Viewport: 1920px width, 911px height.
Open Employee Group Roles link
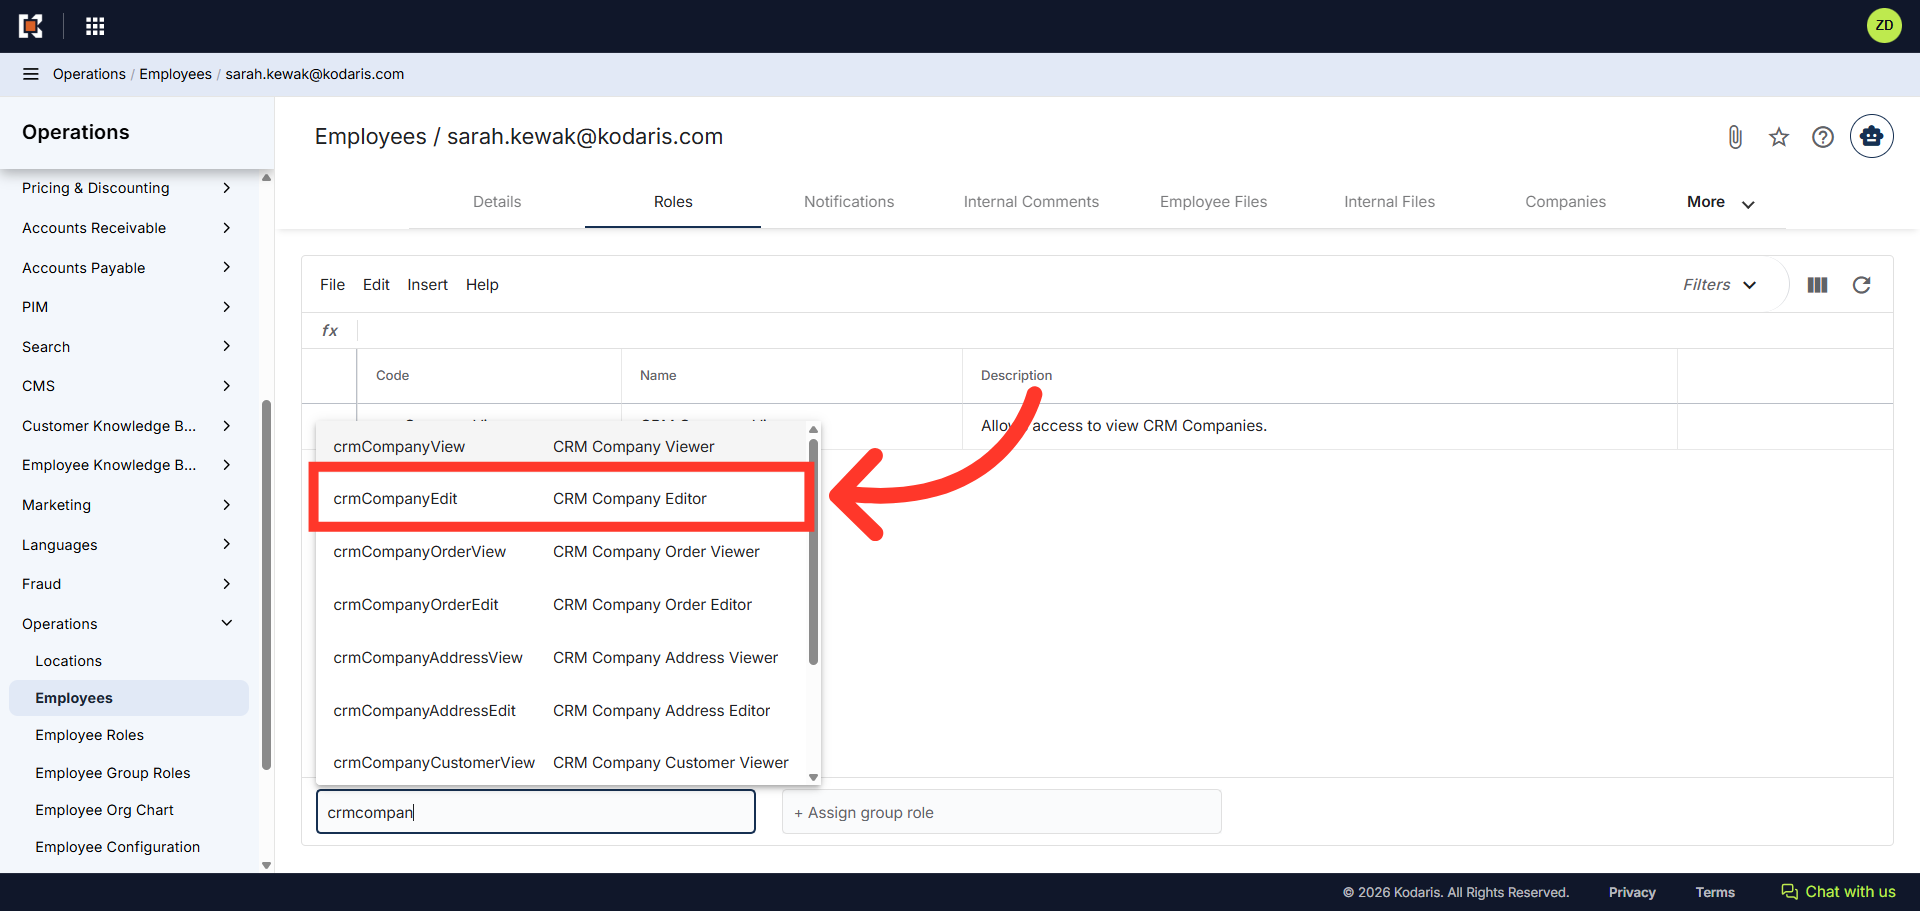113,773
